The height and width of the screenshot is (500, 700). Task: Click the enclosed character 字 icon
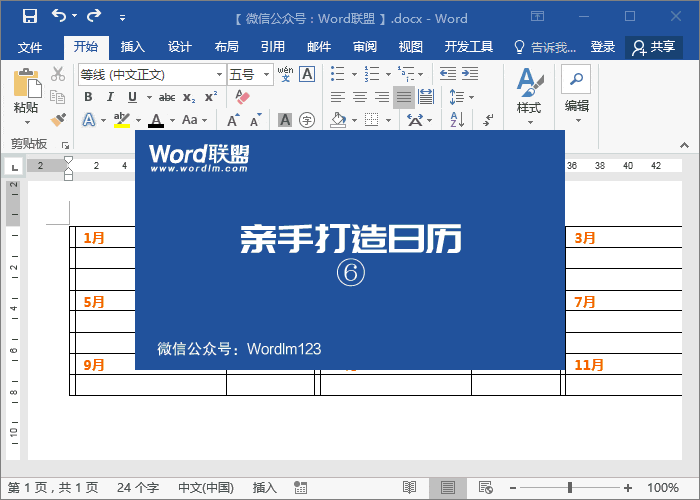click(307, 120)
